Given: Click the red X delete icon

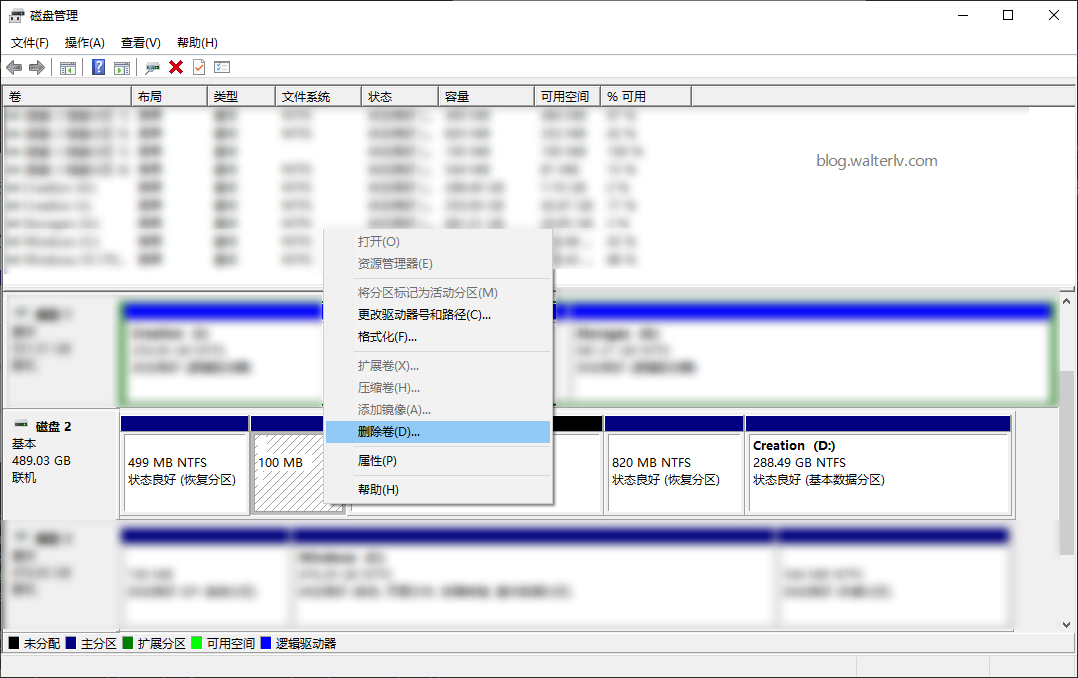Looking at the screenshot, I should pyautogui.click(x=176, y=67).
